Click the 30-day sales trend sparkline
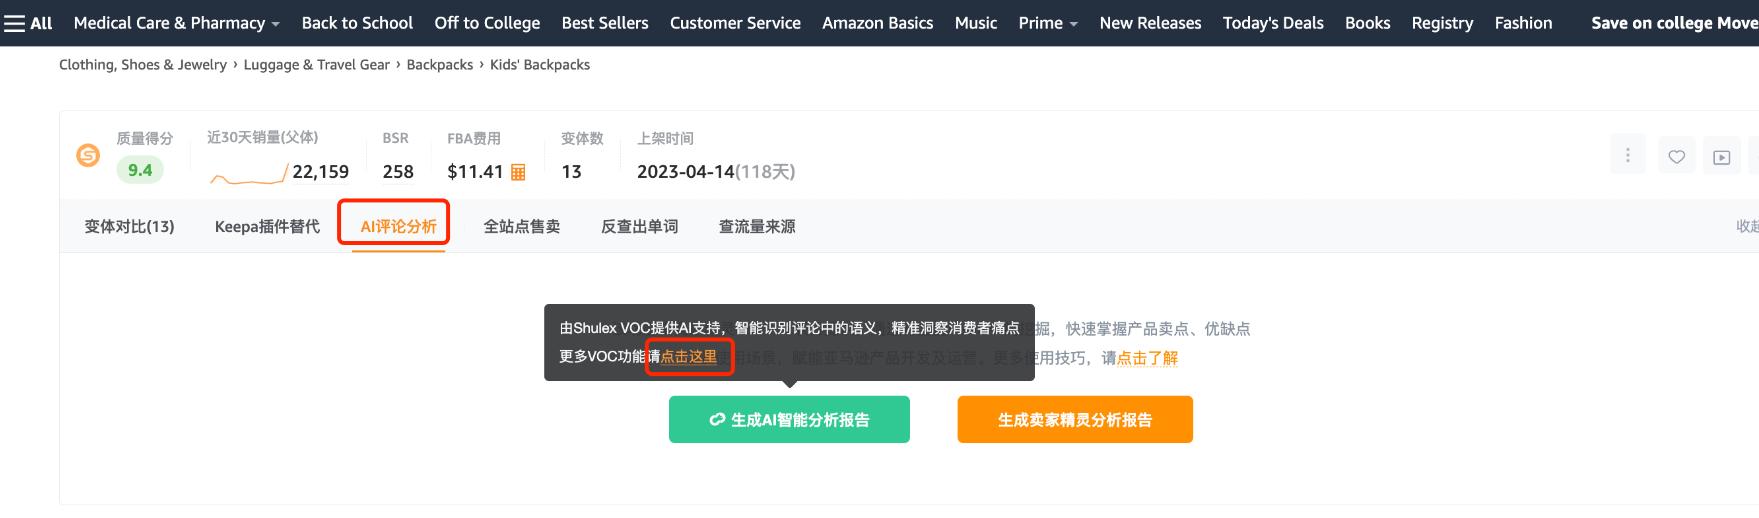Viewport: 1759px width, 518px height. click(248, 176)
